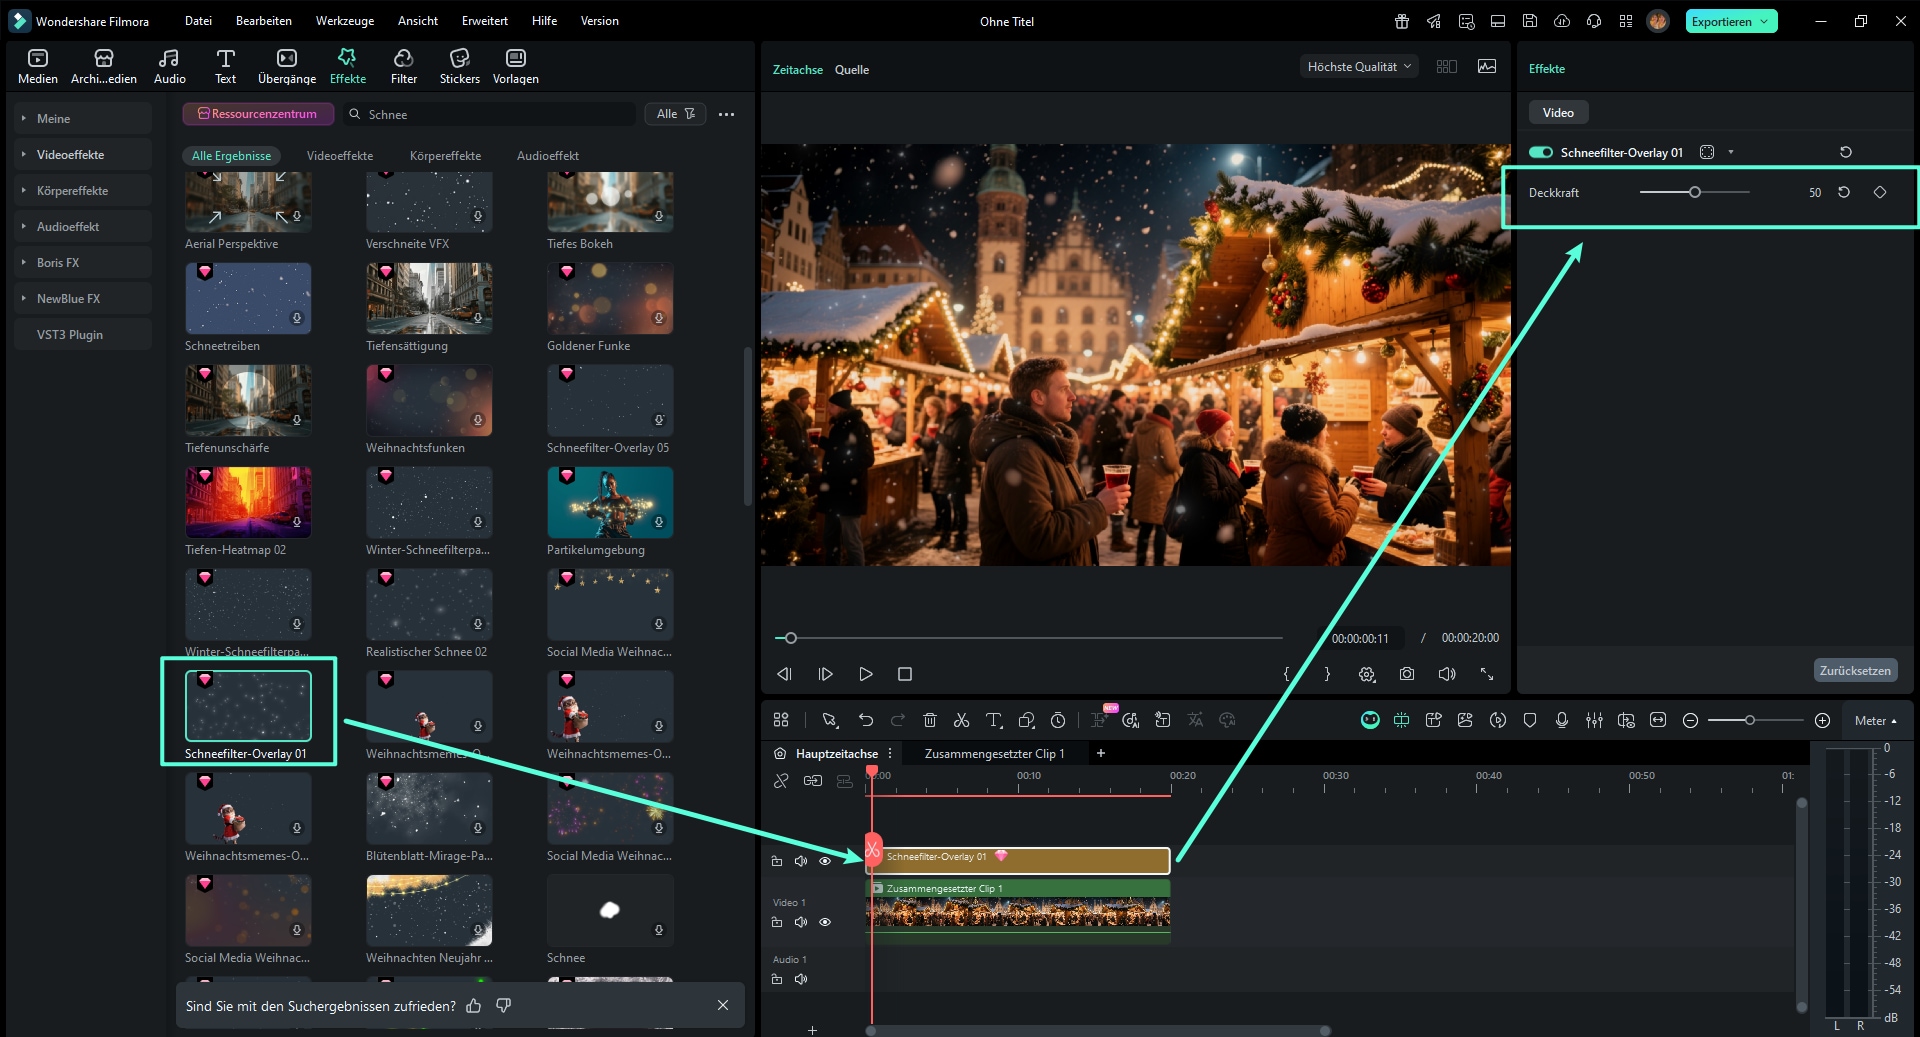
Task: Open the Exportieren dropdown arrow
Action: pos(1762,20)
